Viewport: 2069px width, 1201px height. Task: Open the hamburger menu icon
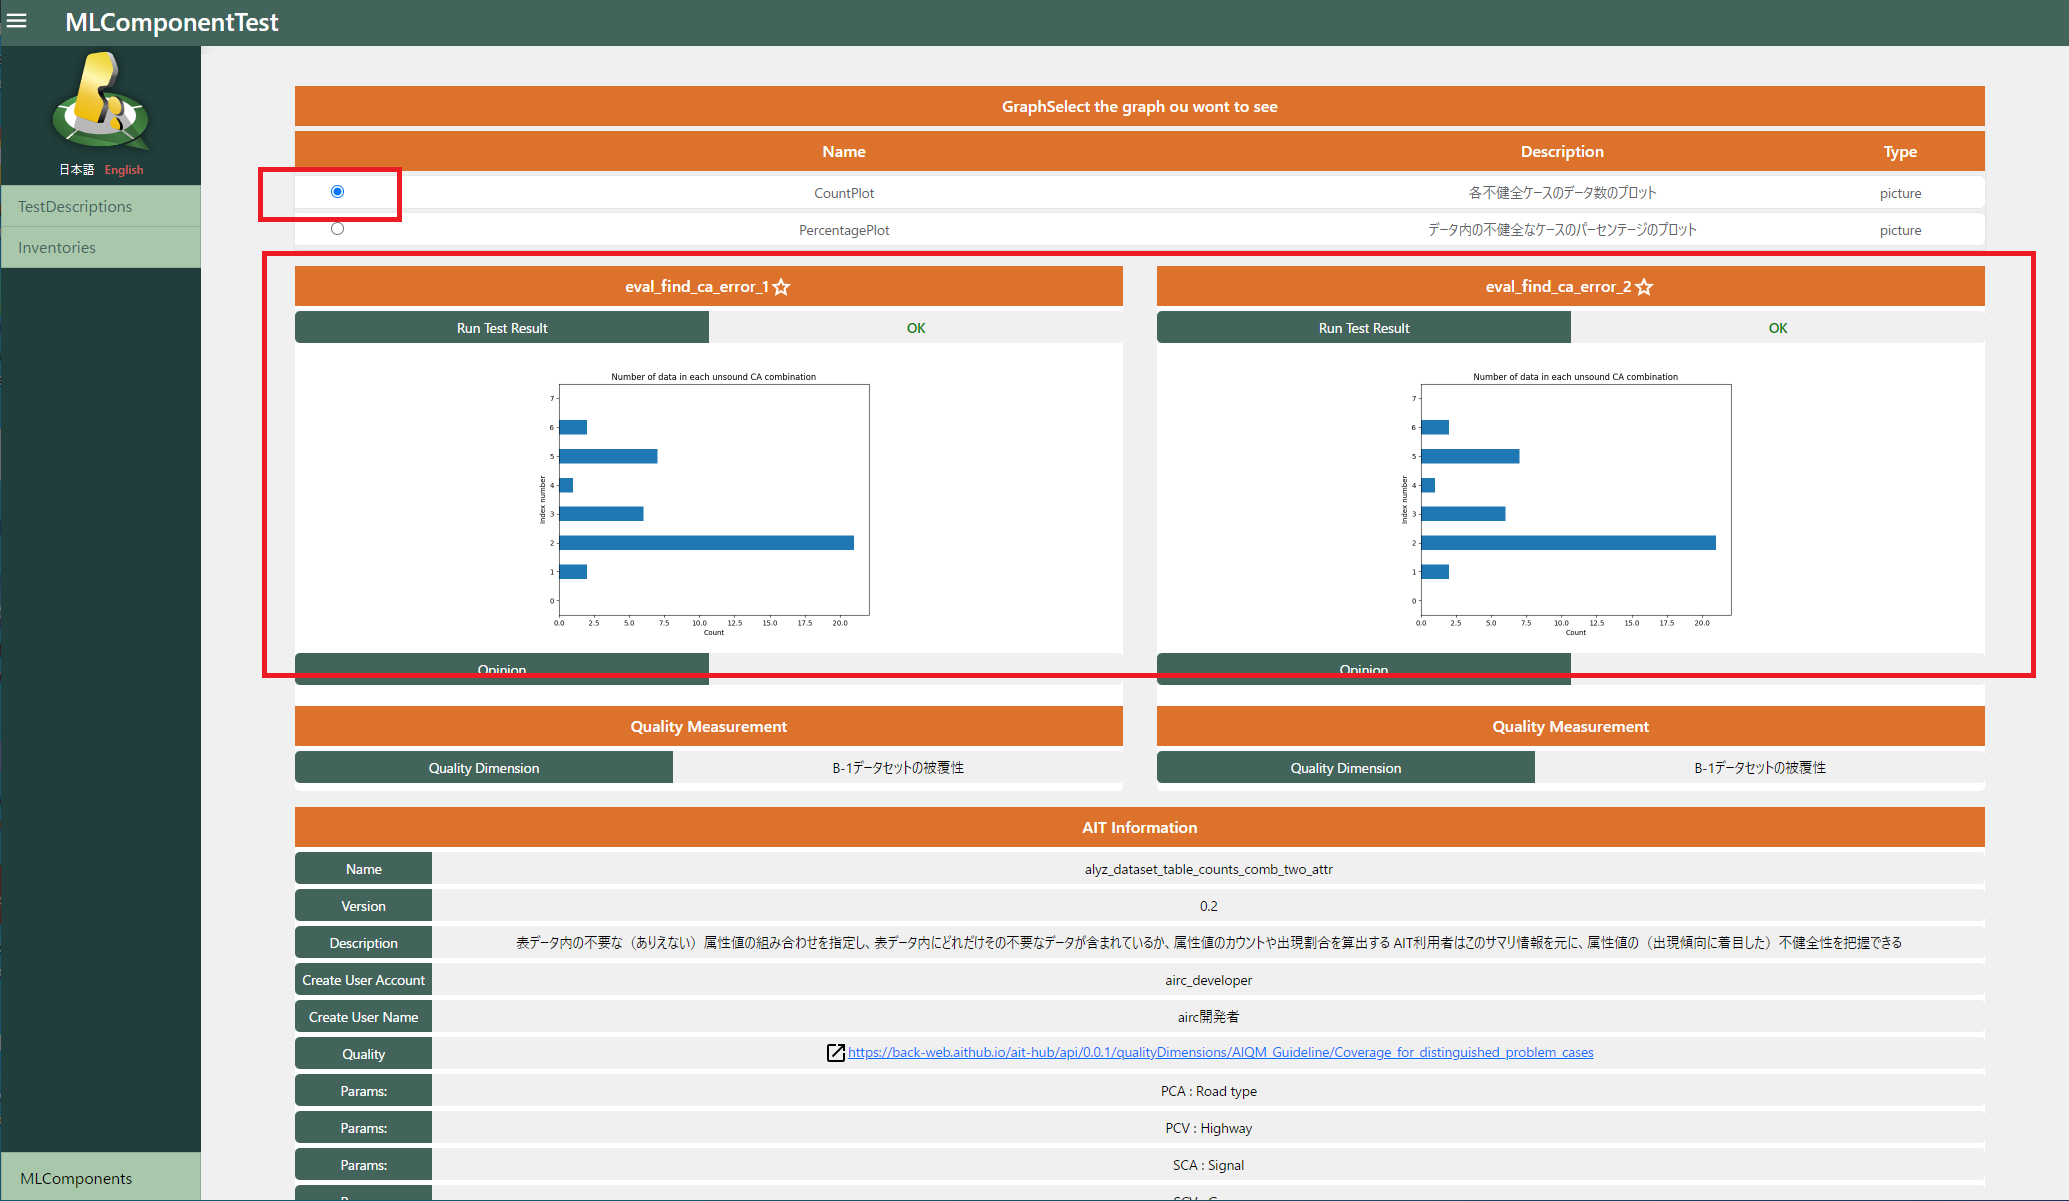point(17,20)
